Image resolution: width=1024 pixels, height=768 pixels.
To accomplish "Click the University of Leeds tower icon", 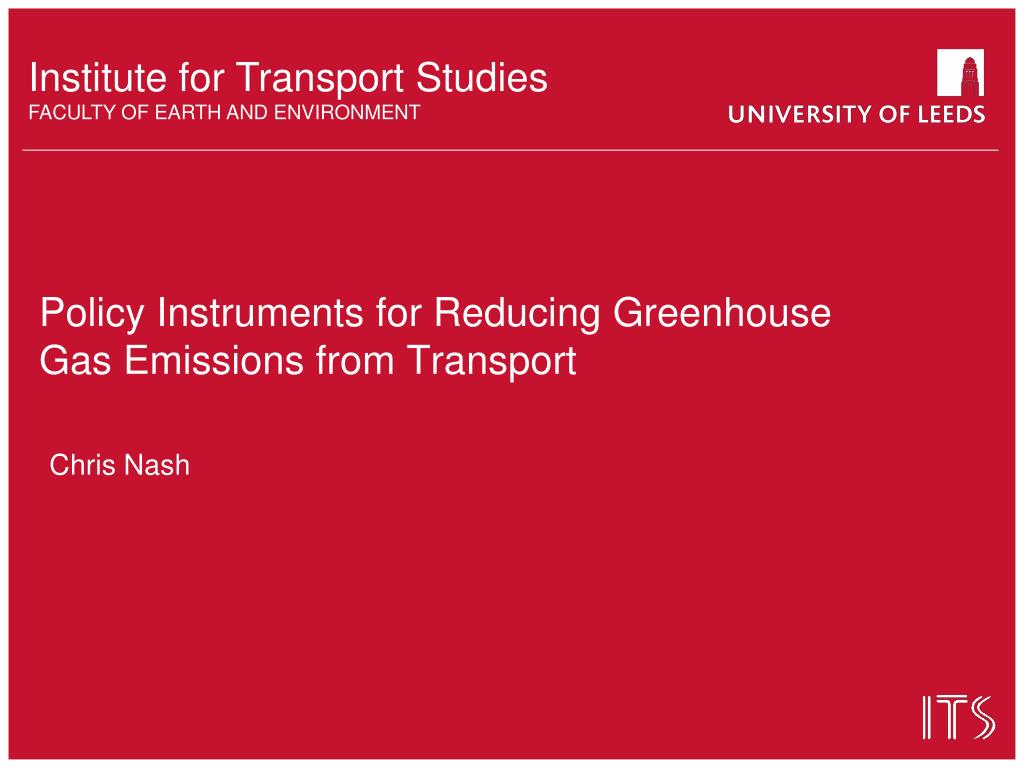I will tap(961, 72).
